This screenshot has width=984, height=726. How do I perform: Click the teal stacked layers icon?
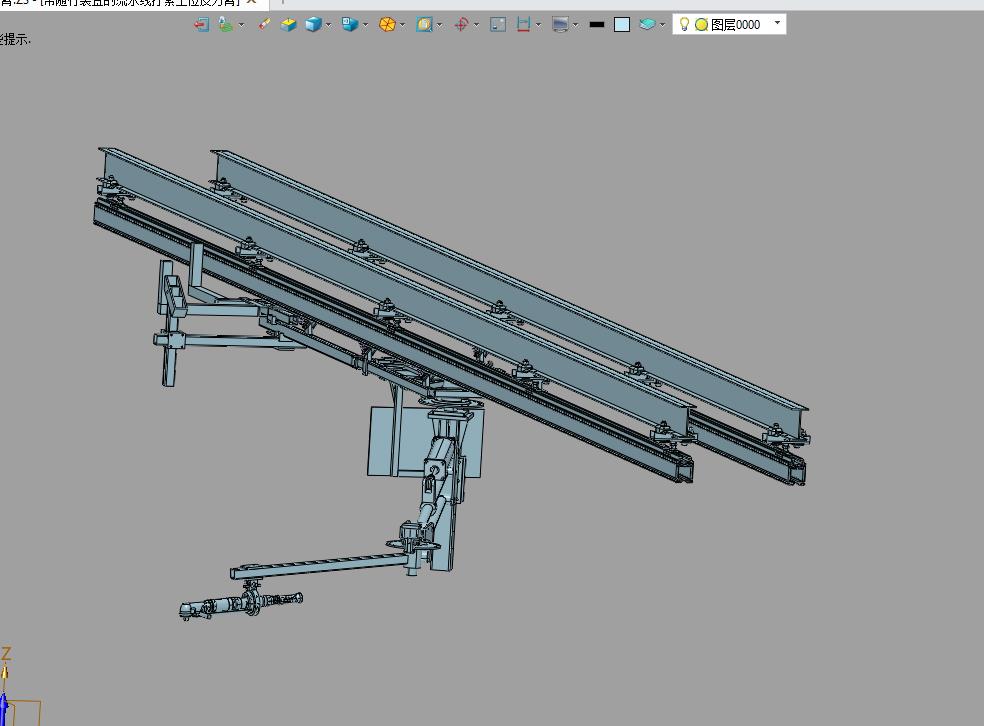pos(646,24)
